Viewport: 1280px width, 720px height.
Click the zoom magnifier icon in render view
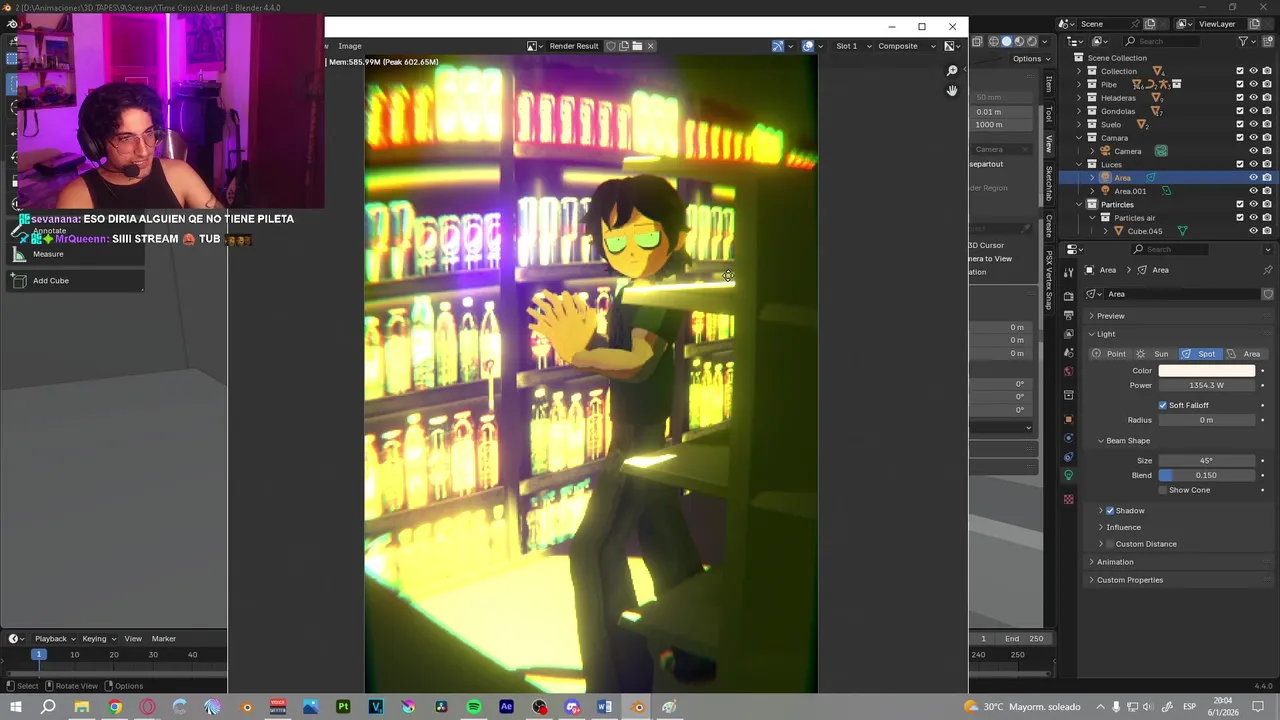[952, 70]
